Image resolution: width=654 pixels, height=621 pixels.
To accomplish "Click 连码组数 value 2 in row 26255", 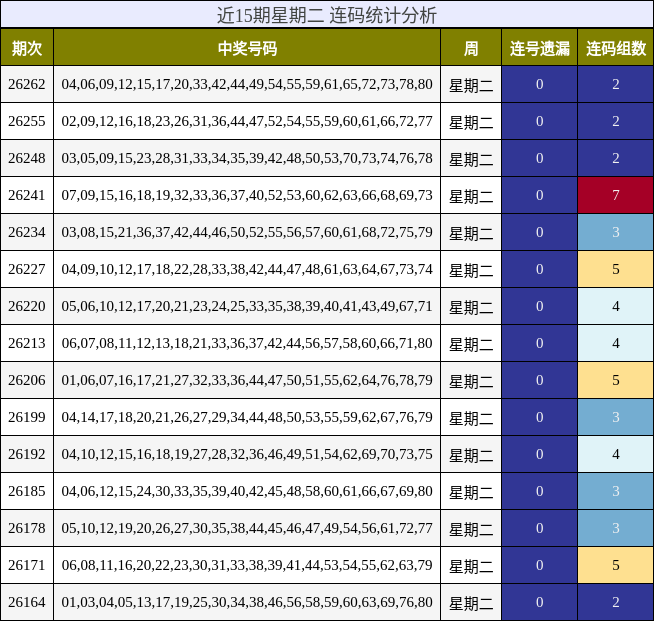I will pos(616,121).
